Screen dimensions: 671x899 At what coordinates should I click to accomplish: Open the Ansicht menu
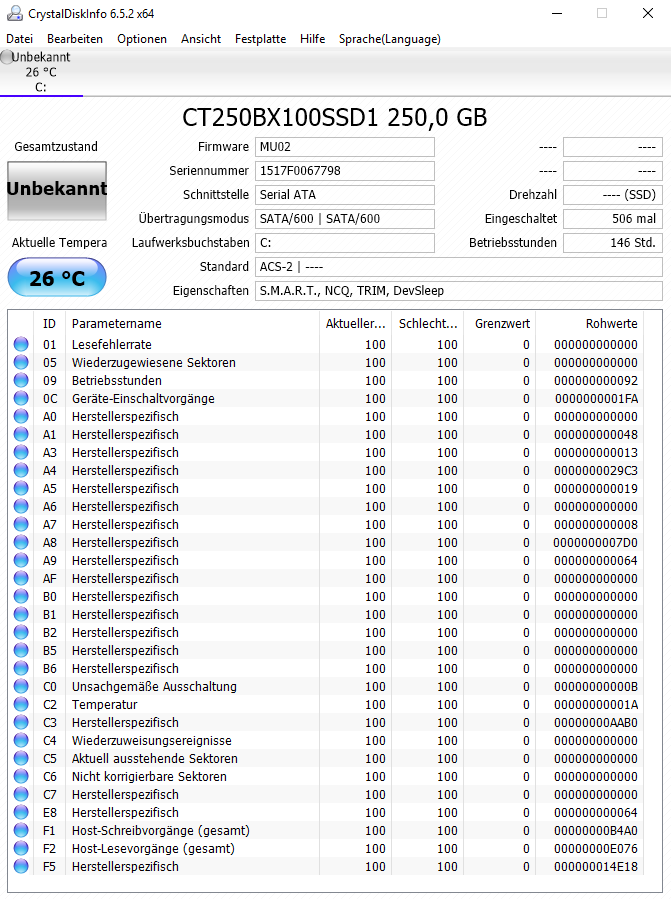coord(201,39)
